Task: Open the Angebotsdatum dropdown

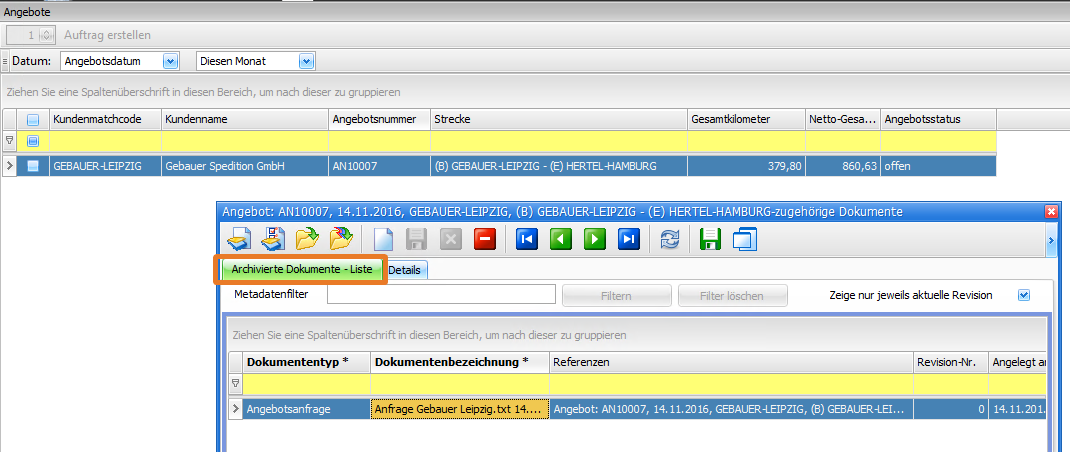Action: pyautogui.click(x=169, y=62)
